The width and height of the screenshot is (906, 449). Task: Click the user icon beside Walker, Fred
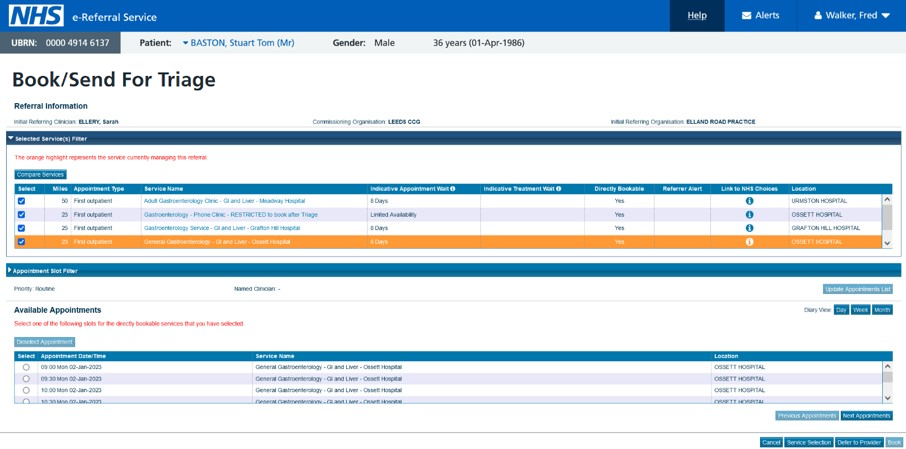(818, 16)
